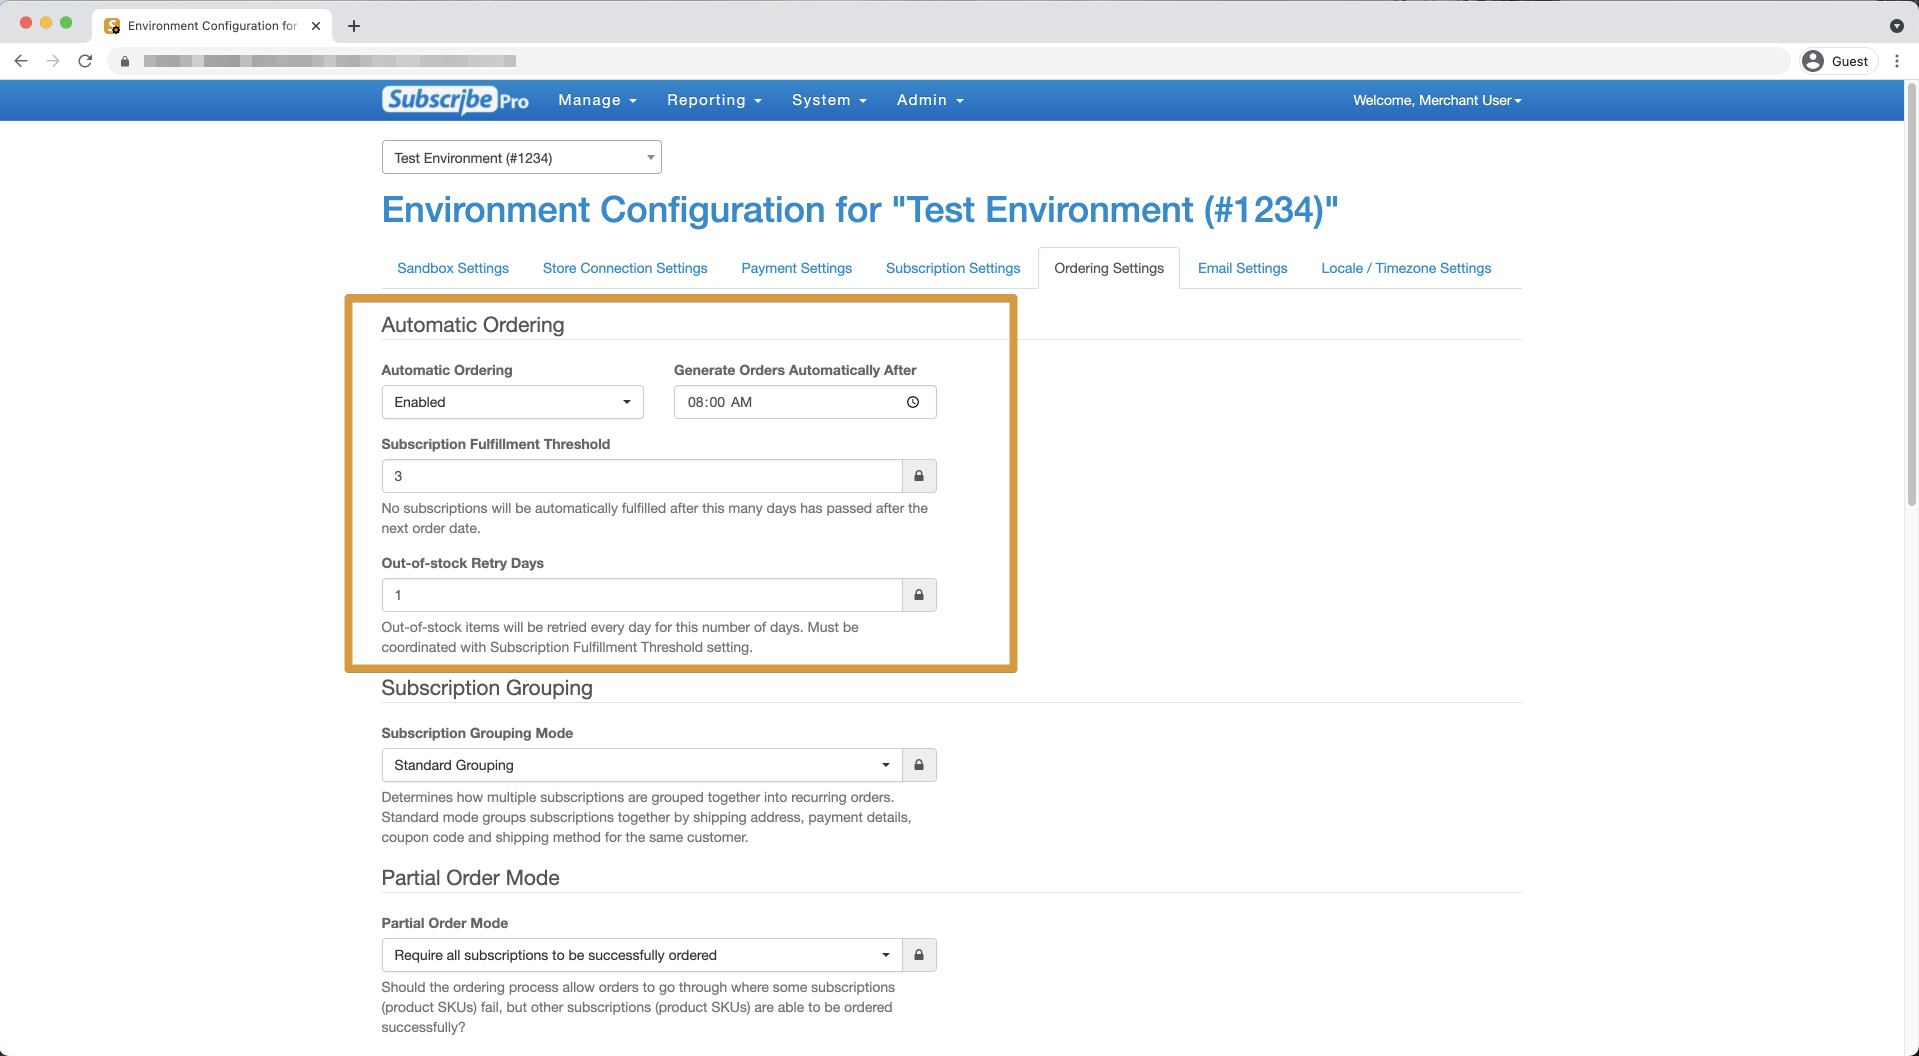
Task: Expand the Welcome, Merchant User dropdown
Action: point(1437,100)
